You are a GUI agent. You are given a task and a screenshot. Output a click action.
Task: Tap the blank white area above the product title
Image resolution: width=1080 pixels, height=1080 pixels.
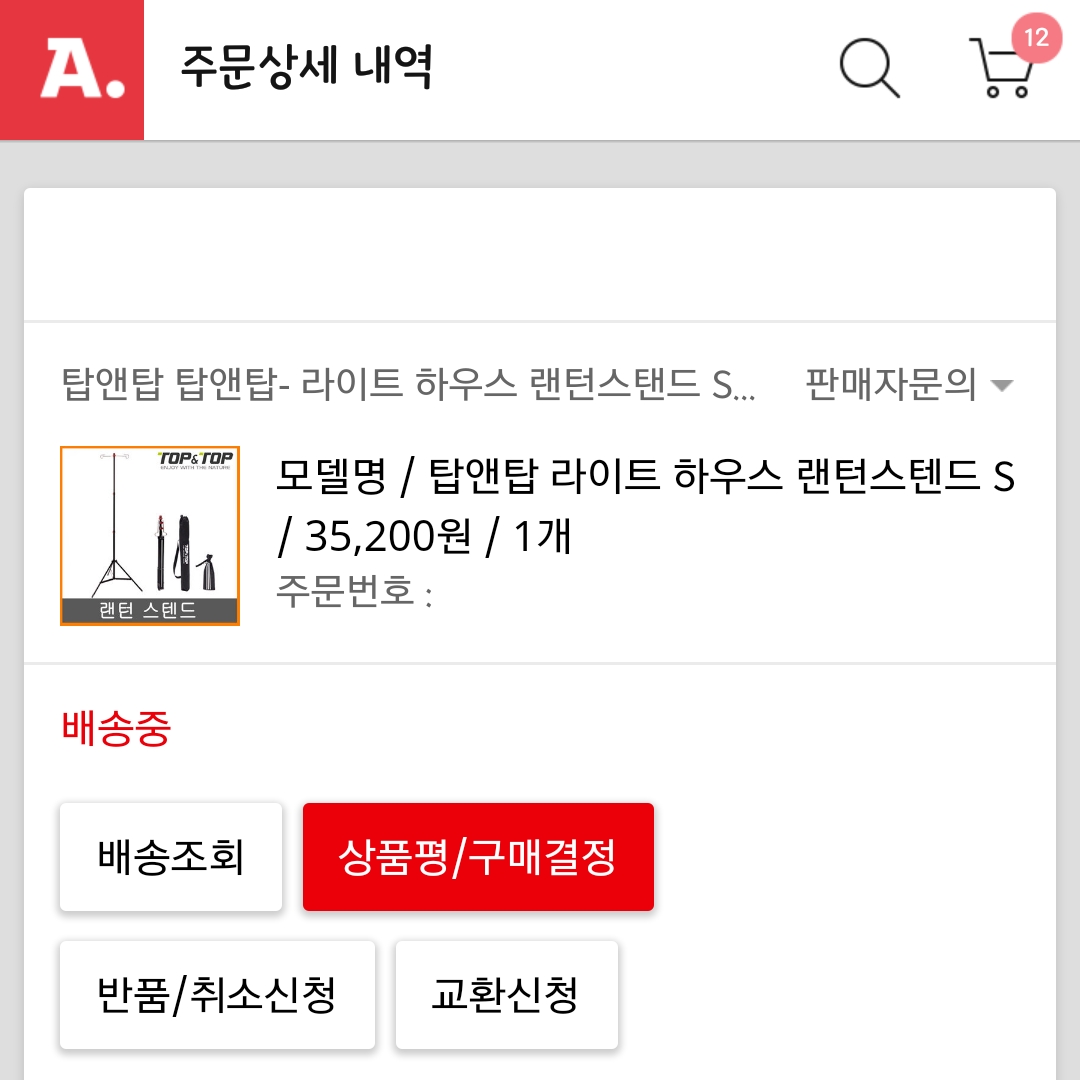(540, 255)
